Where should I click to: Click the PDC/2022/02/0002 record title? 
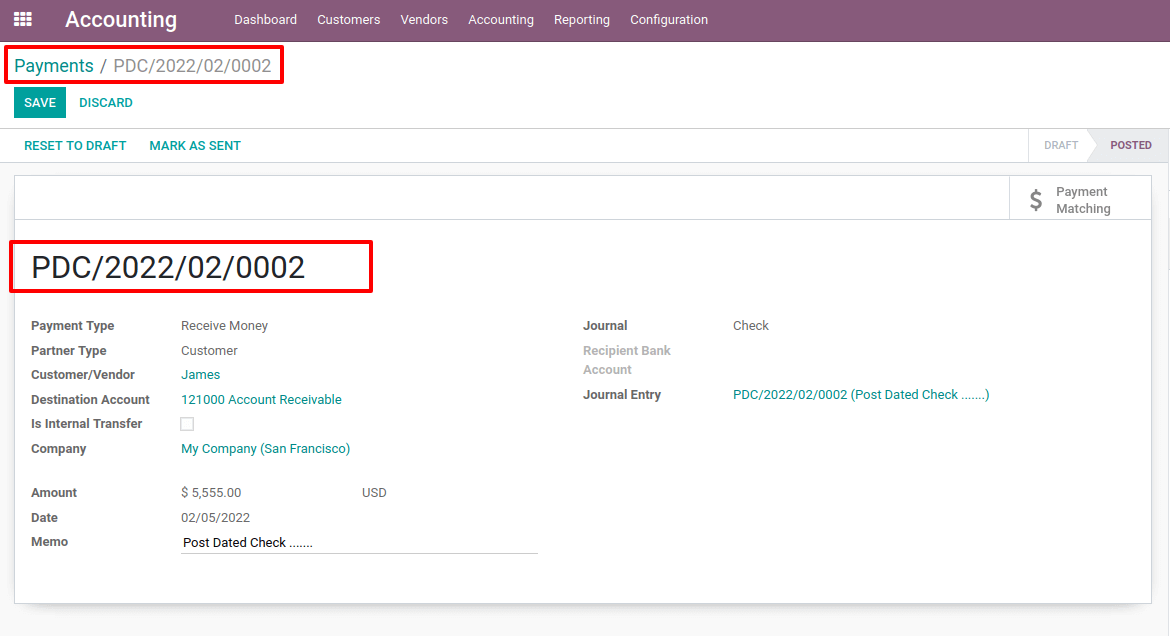(x=168, y=267)
